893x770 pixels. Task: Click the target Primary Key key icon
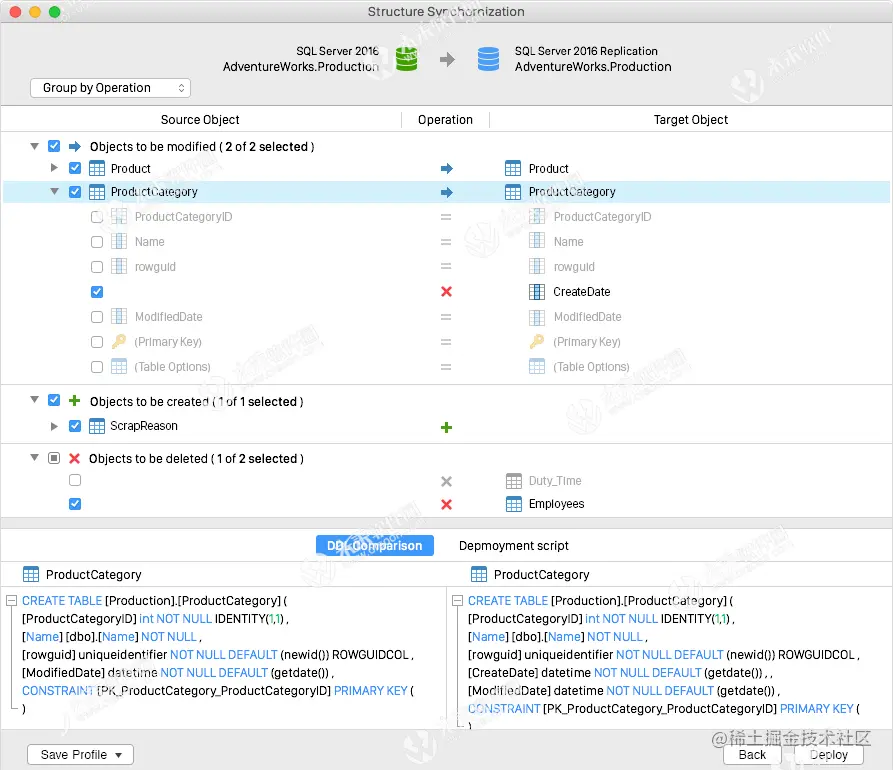click(x=536, y=341)
